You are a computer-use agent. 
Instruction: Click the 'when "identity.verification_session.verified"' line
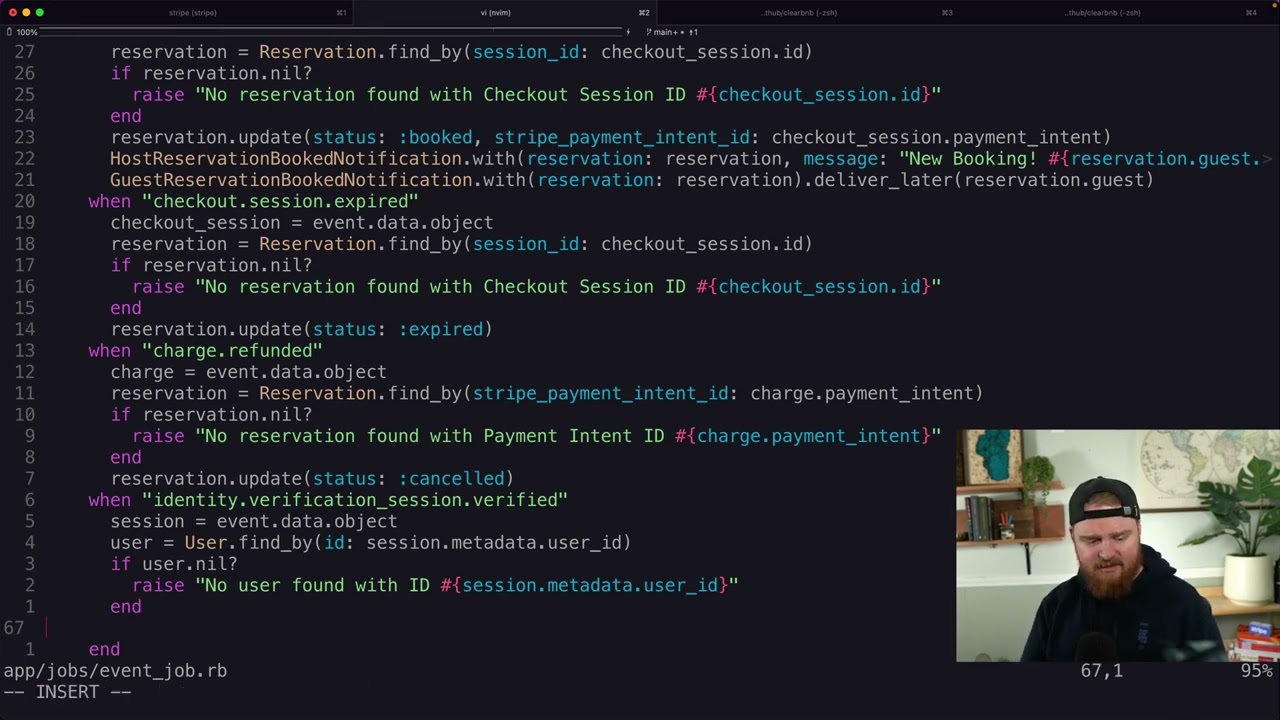(x=328, y=500)
